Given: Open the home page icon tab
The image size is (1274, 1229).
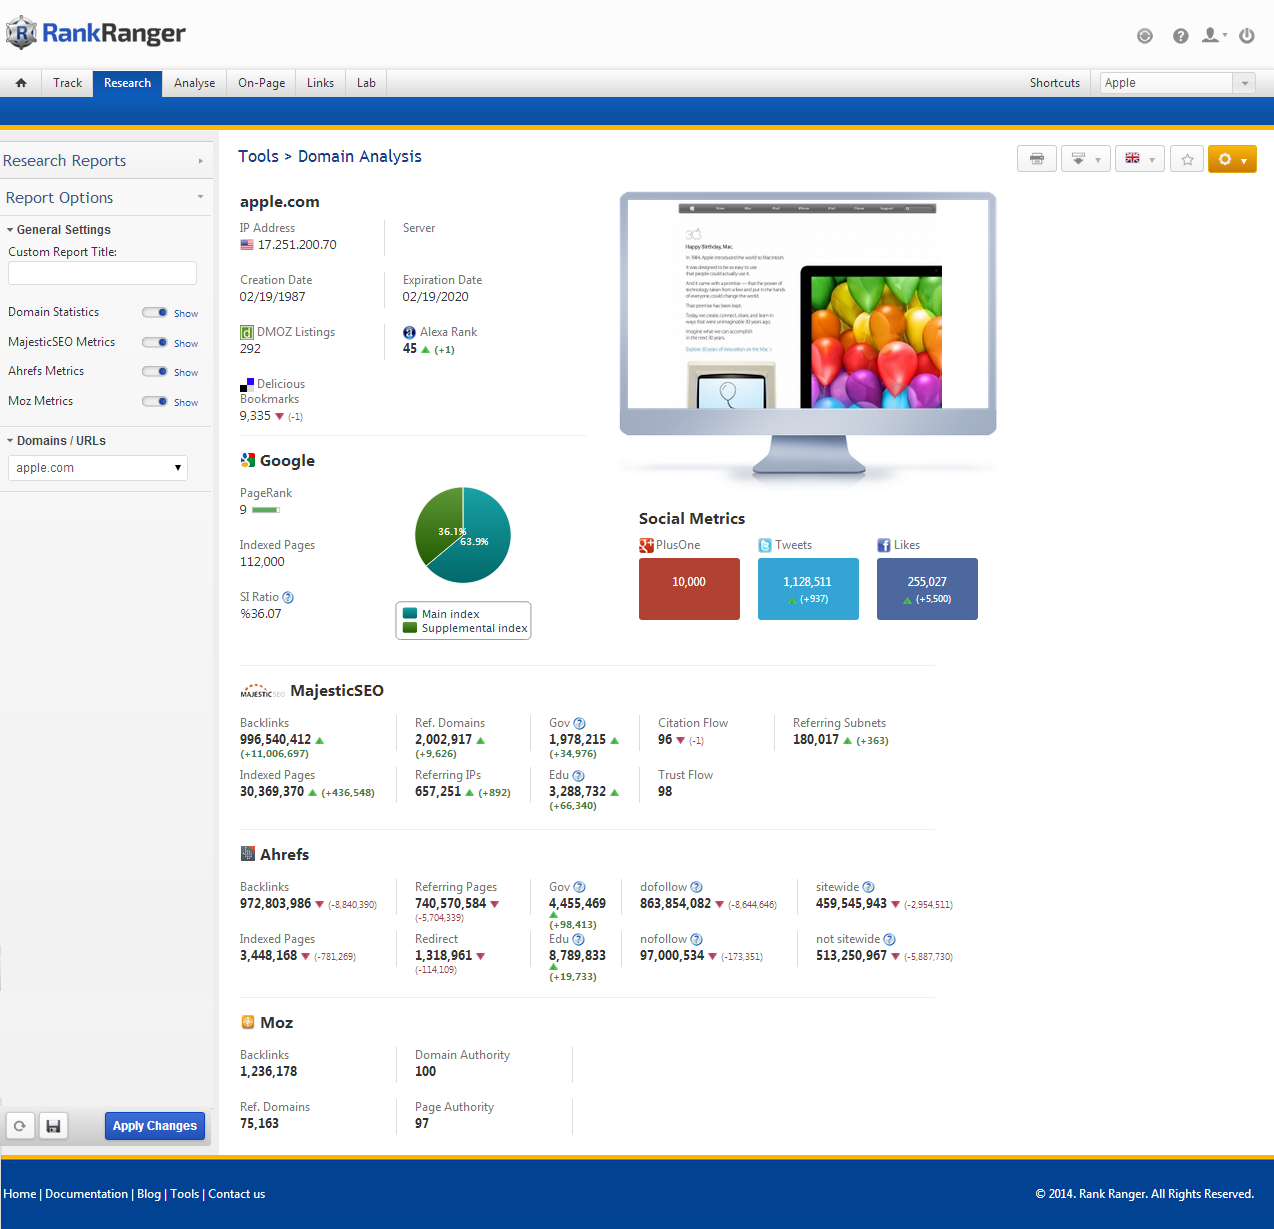Looking at the screenshot, I should click(21, 83).
